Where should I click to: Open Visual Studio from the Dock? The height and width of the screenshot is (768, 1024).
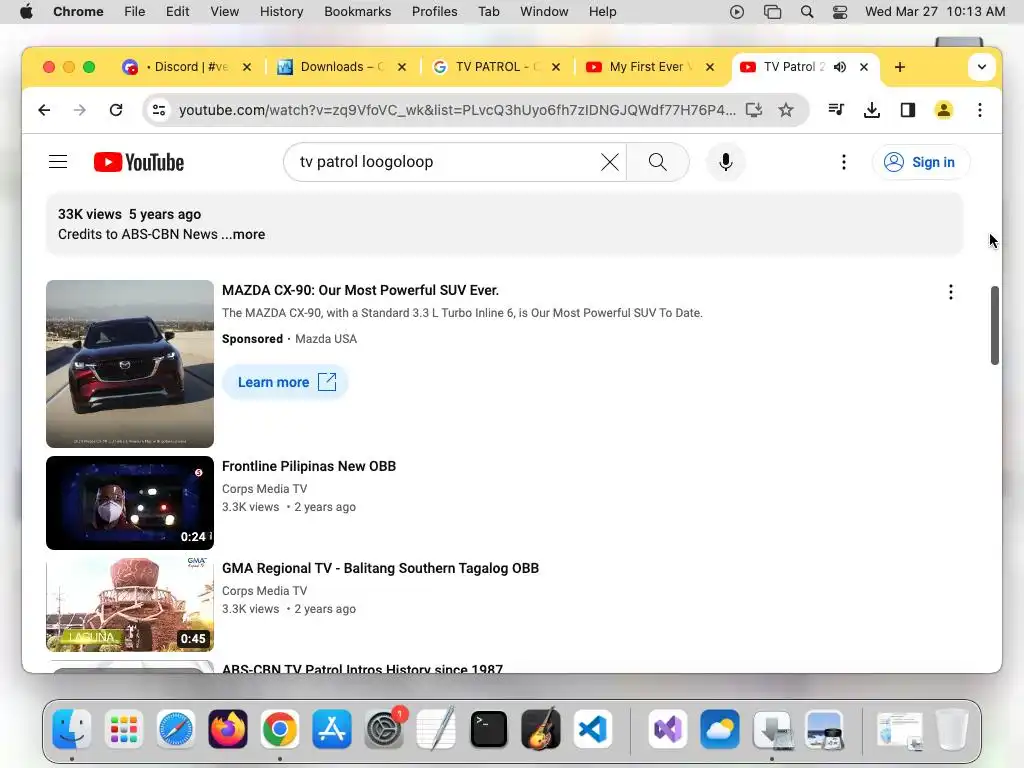click(667, 729)
